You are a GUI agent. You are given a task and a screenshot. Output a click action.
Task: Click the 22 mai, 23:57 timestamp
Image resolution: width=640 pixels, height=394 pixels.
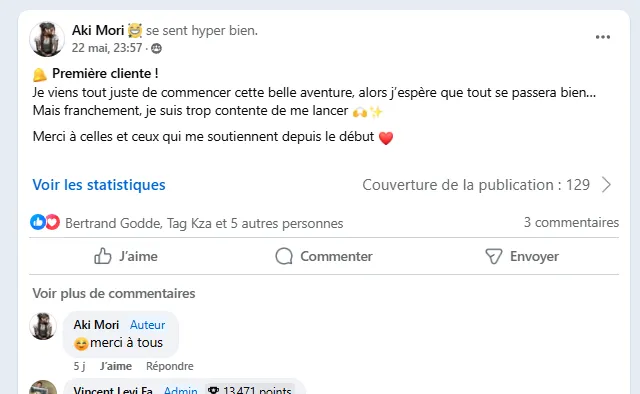click(x=107, y=48)
